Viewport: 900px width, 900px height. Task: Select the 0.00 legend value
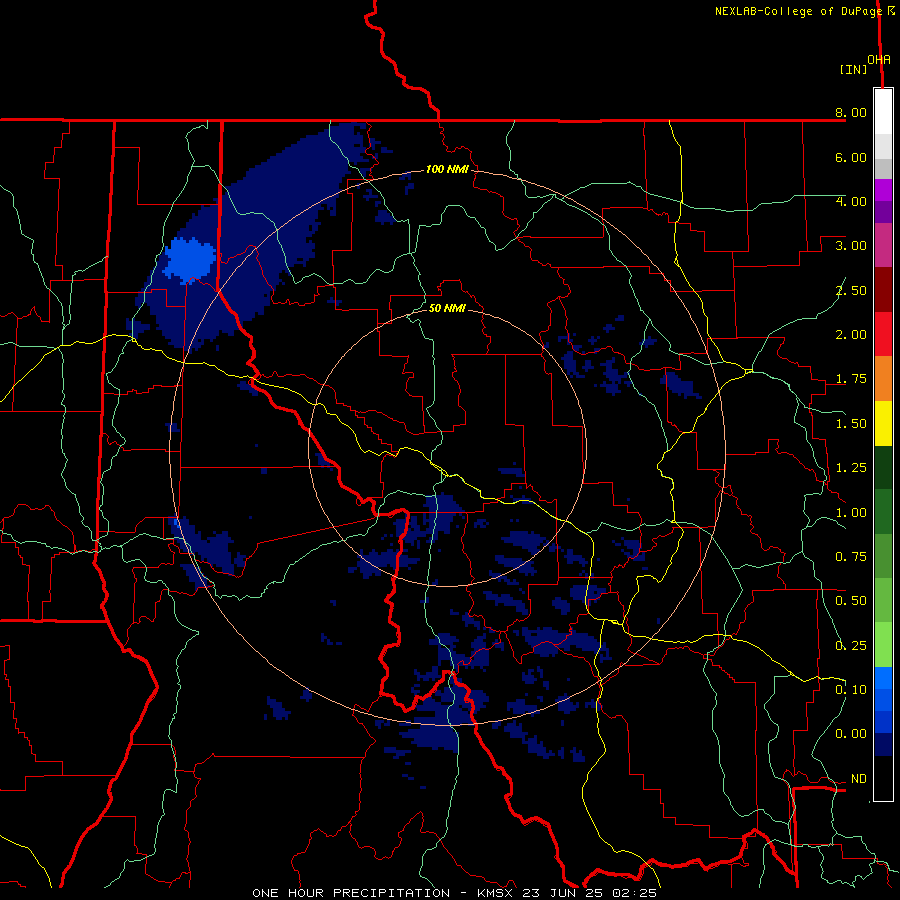coord(851,734)
